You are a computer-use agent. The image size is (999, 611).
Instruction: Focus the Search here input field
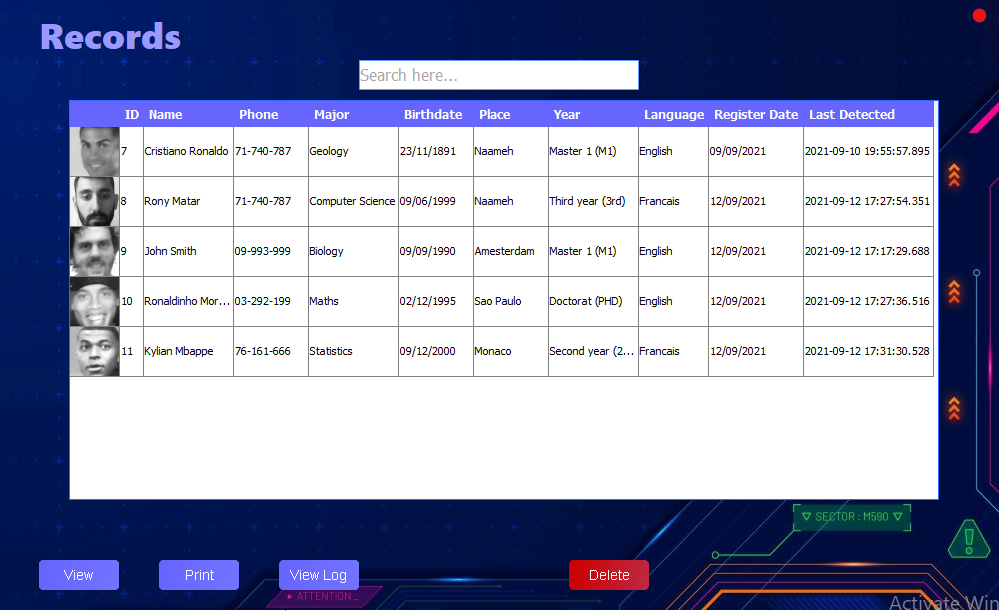498,75
